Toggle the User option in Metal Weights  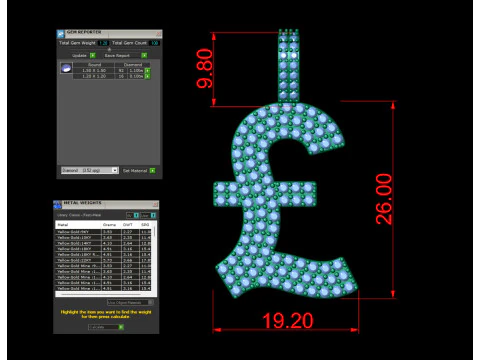click(x=148, y=215)
